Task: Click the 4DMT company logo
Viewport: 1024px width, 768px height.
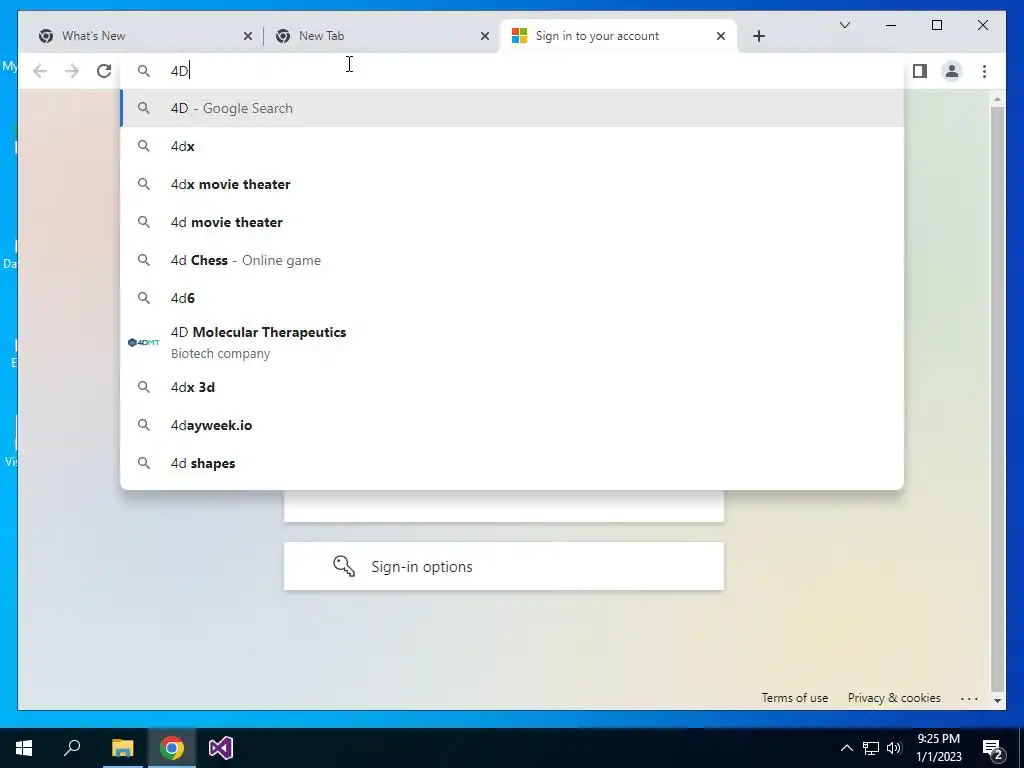Action: coord(144,342)
